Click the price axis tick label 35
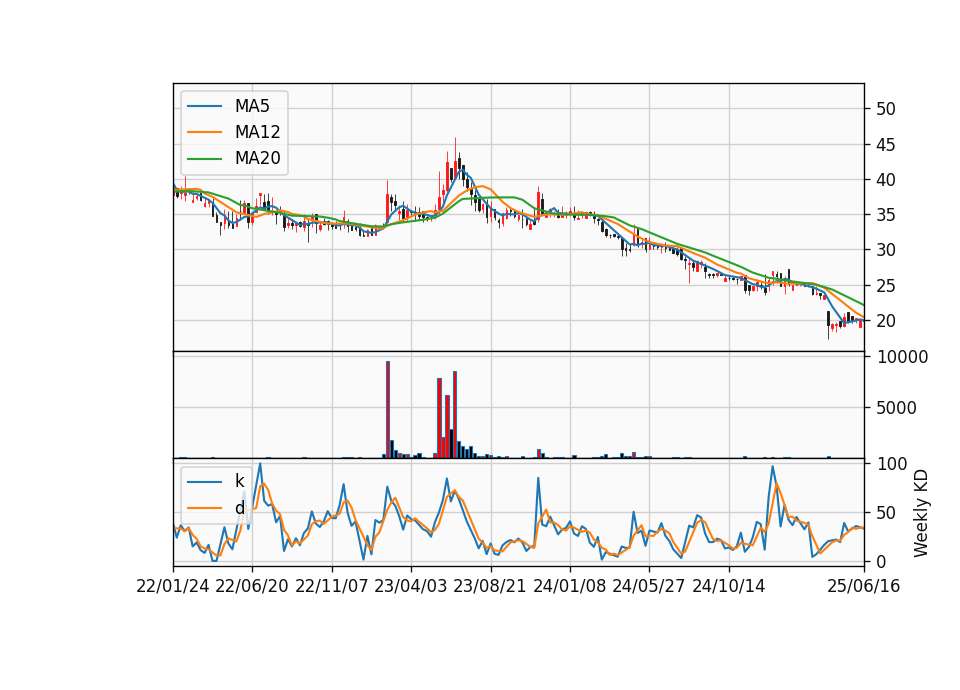The image size is (960, 690). pyautogui.click(x=886, y=215)
